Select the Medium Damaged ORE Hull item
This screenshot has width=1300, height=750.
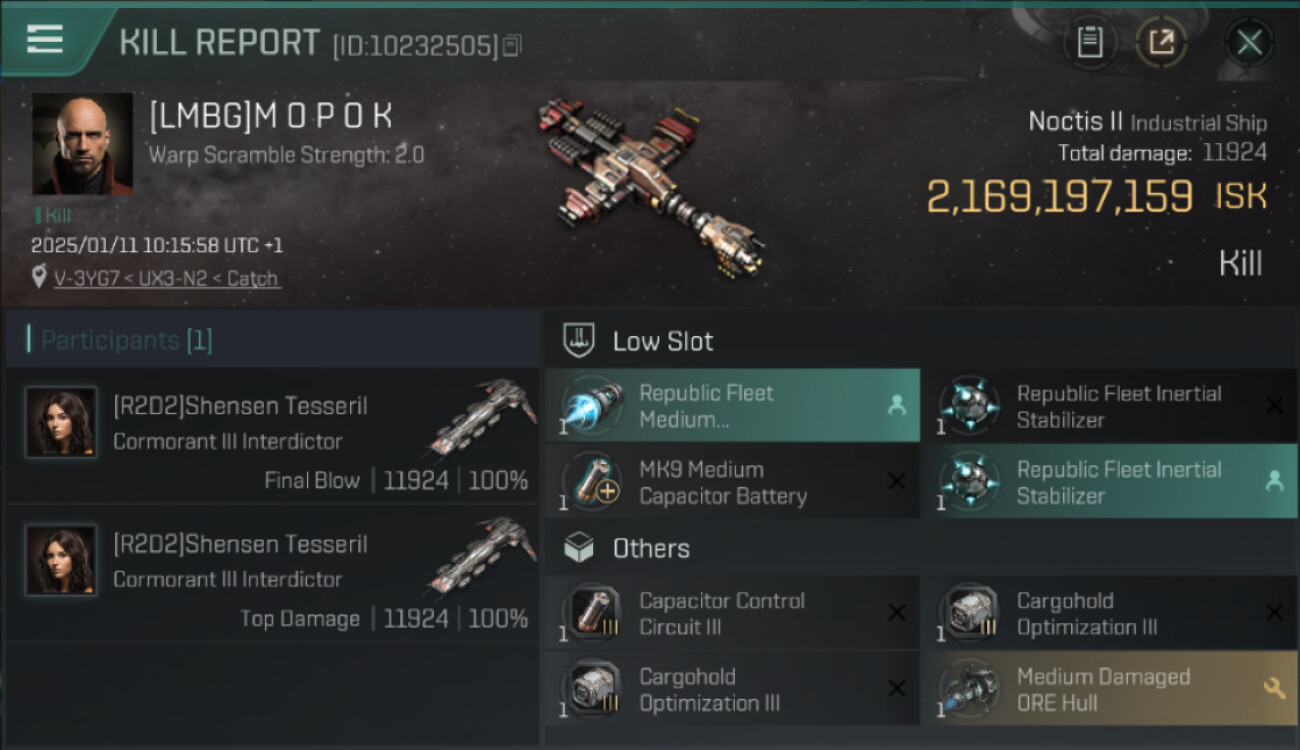(1110, 689)
